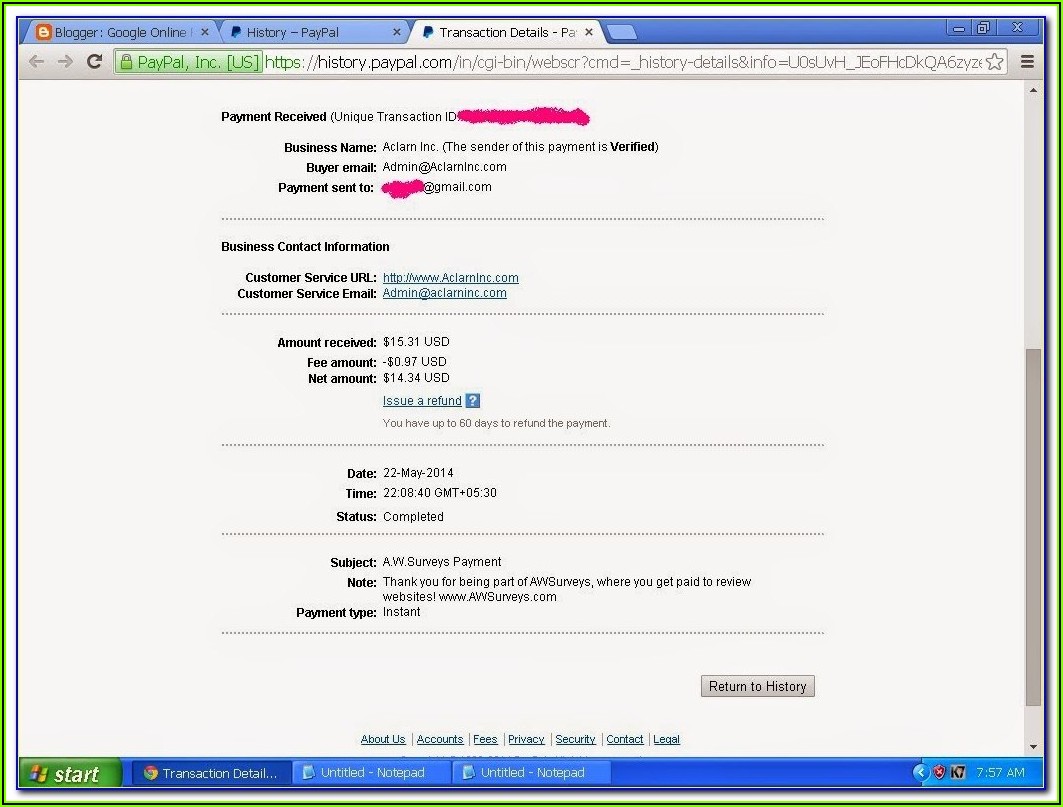1063x807 pixels.
Task: Click the browser Forward arrow
Action: point(65,62)
